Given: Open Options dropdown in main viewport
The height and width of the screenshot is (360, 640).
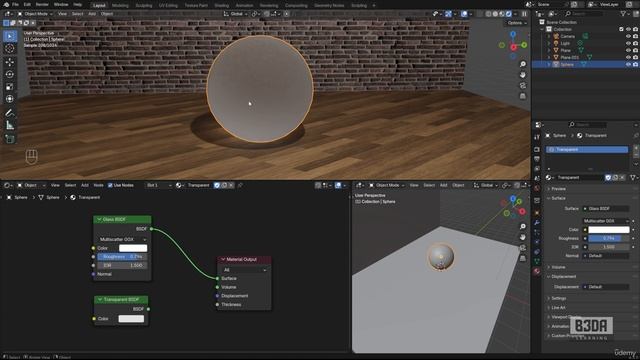Looking at the screenshot, I should (x=516, y=23).
